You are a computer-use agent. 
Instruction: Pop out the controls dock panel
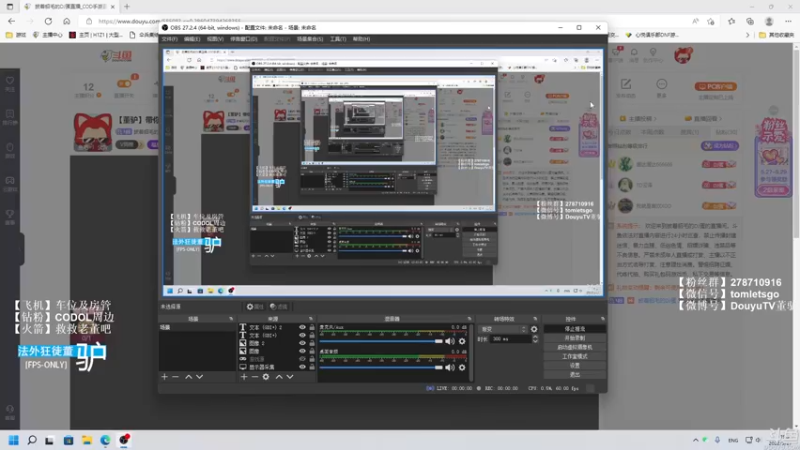click(603, 319)
